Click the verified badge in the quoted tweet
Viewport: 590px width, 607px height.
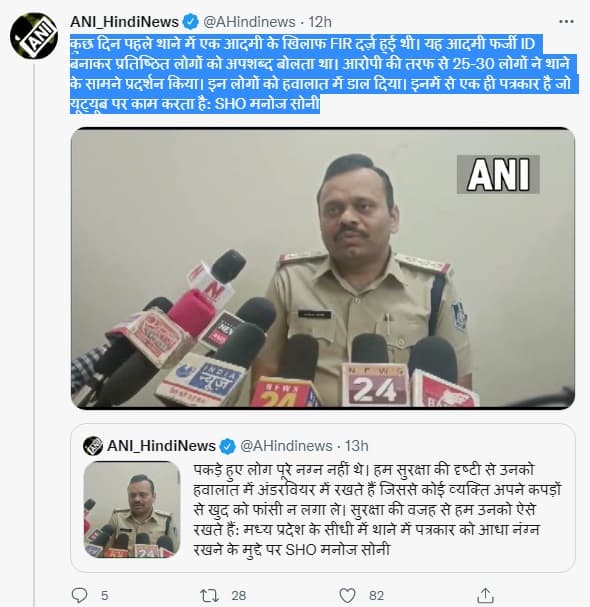click(228, 446)
